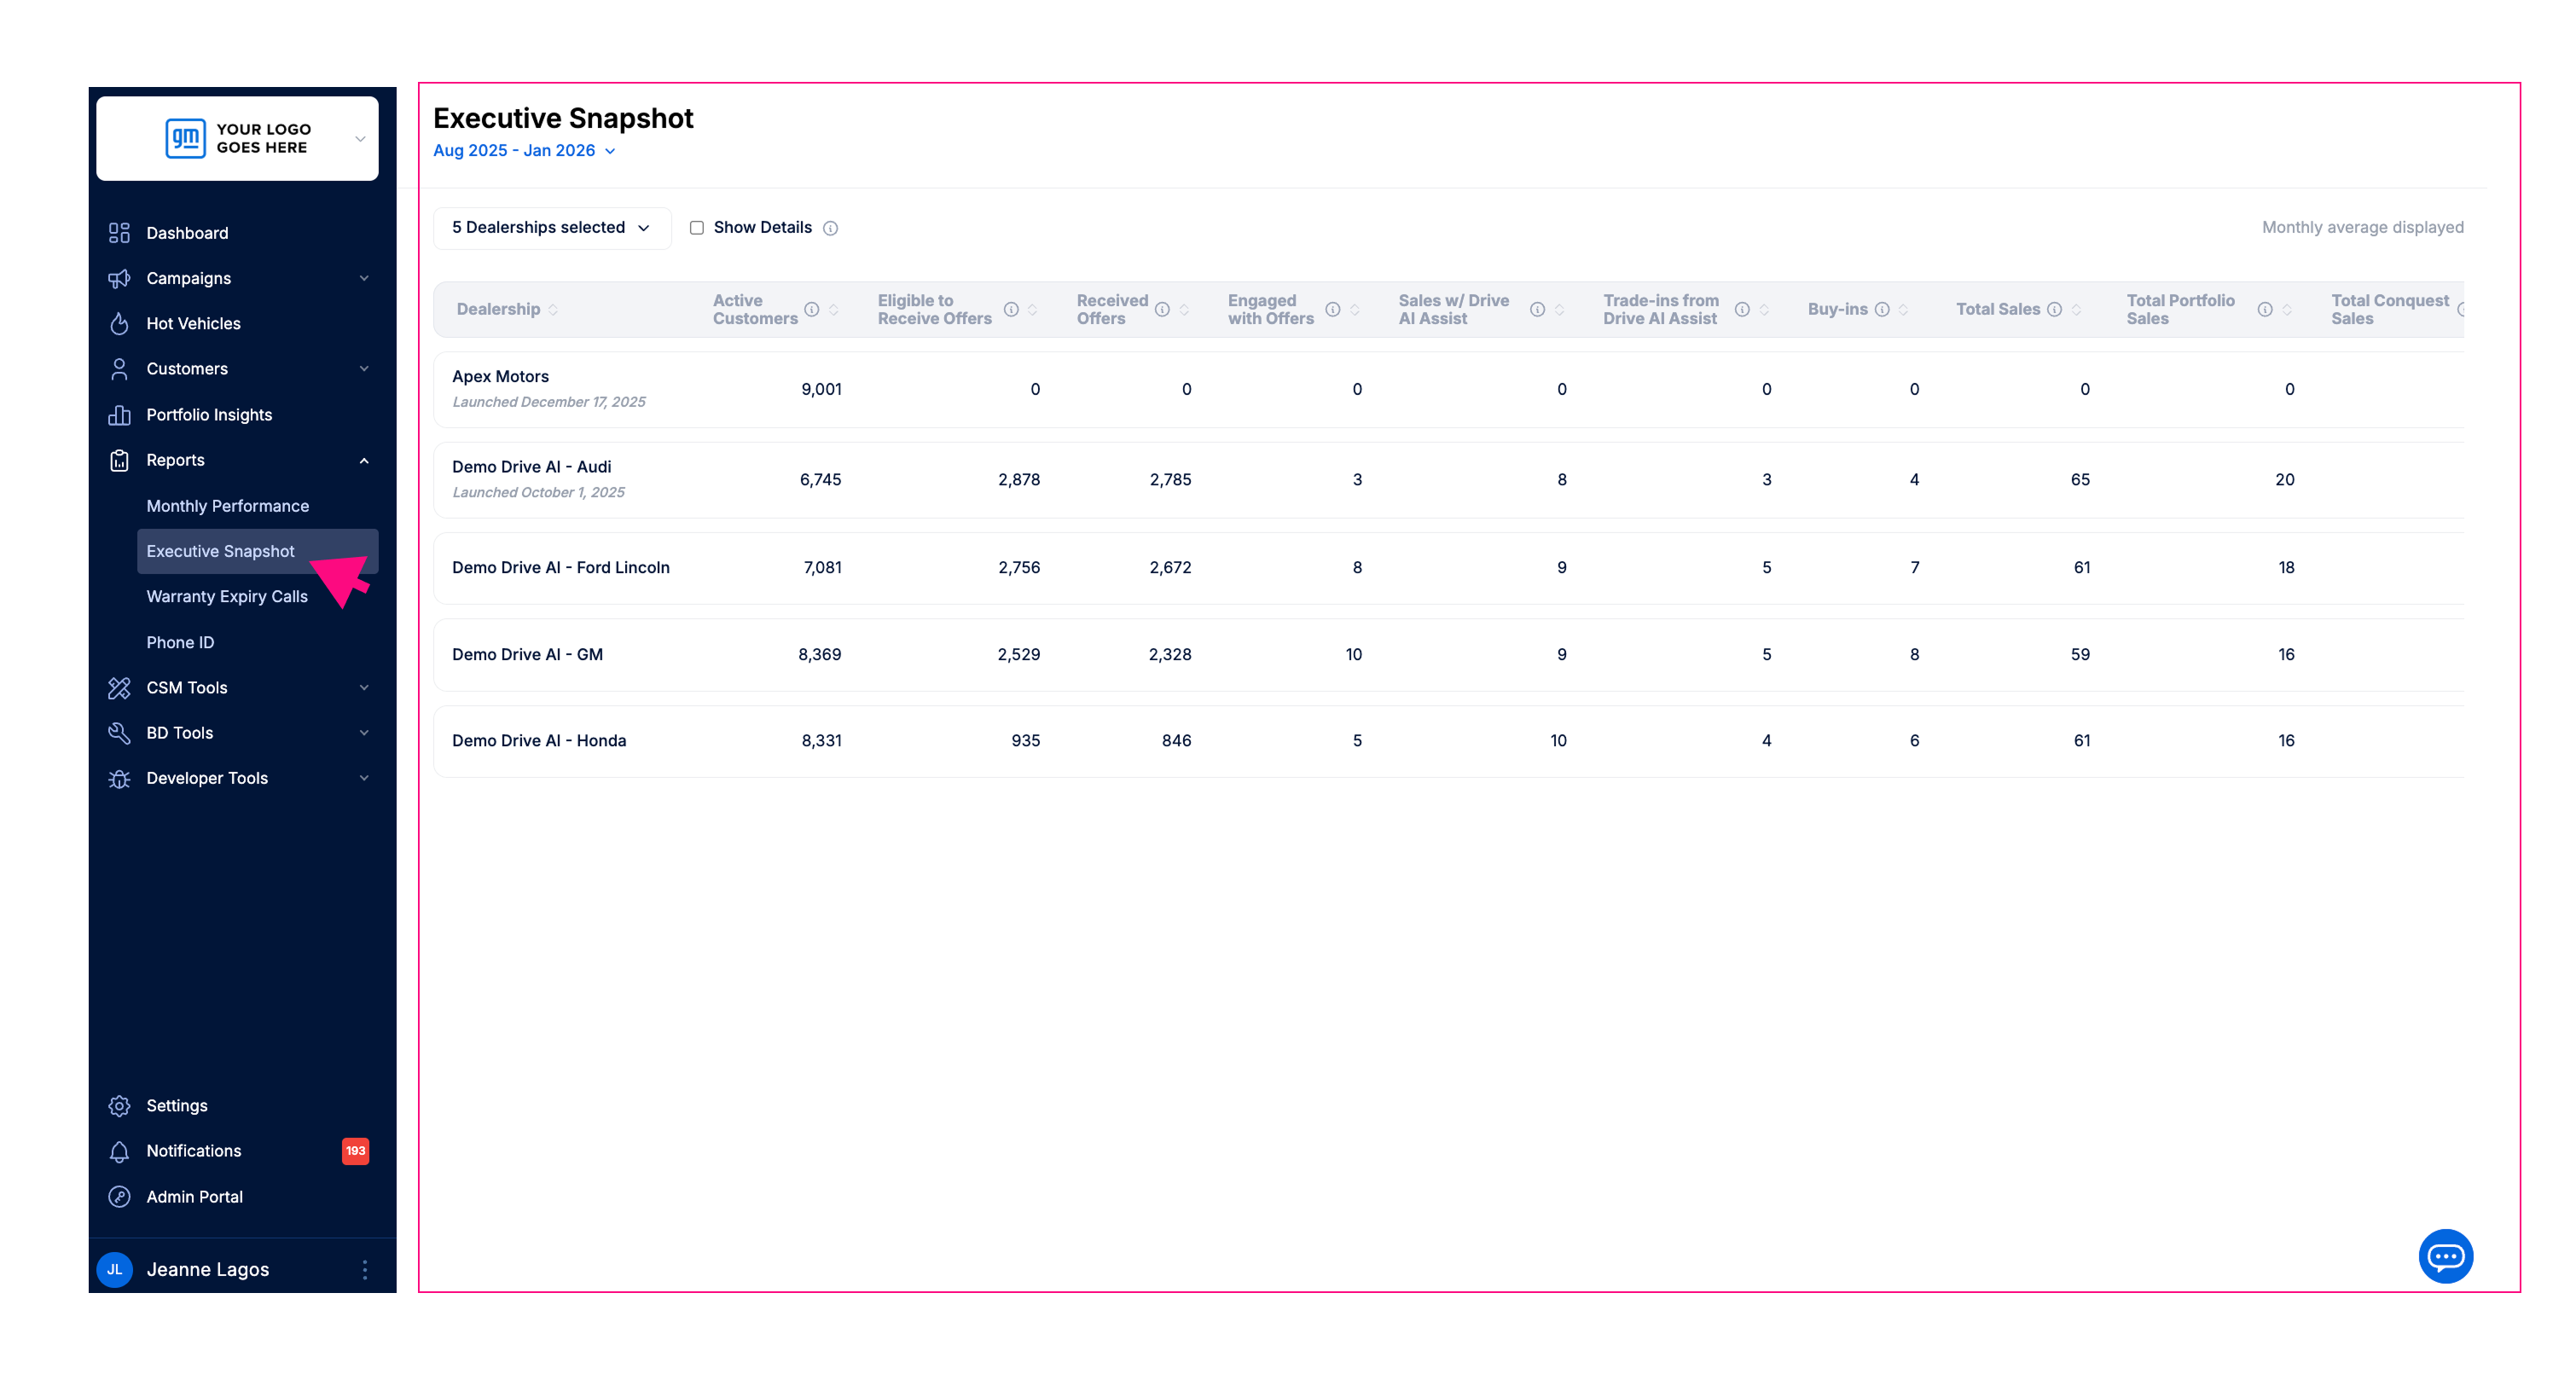This screenshot has width=2576, height=1380.
Task: Open the Admin Portal link
Action: [x=194, y=1196]
